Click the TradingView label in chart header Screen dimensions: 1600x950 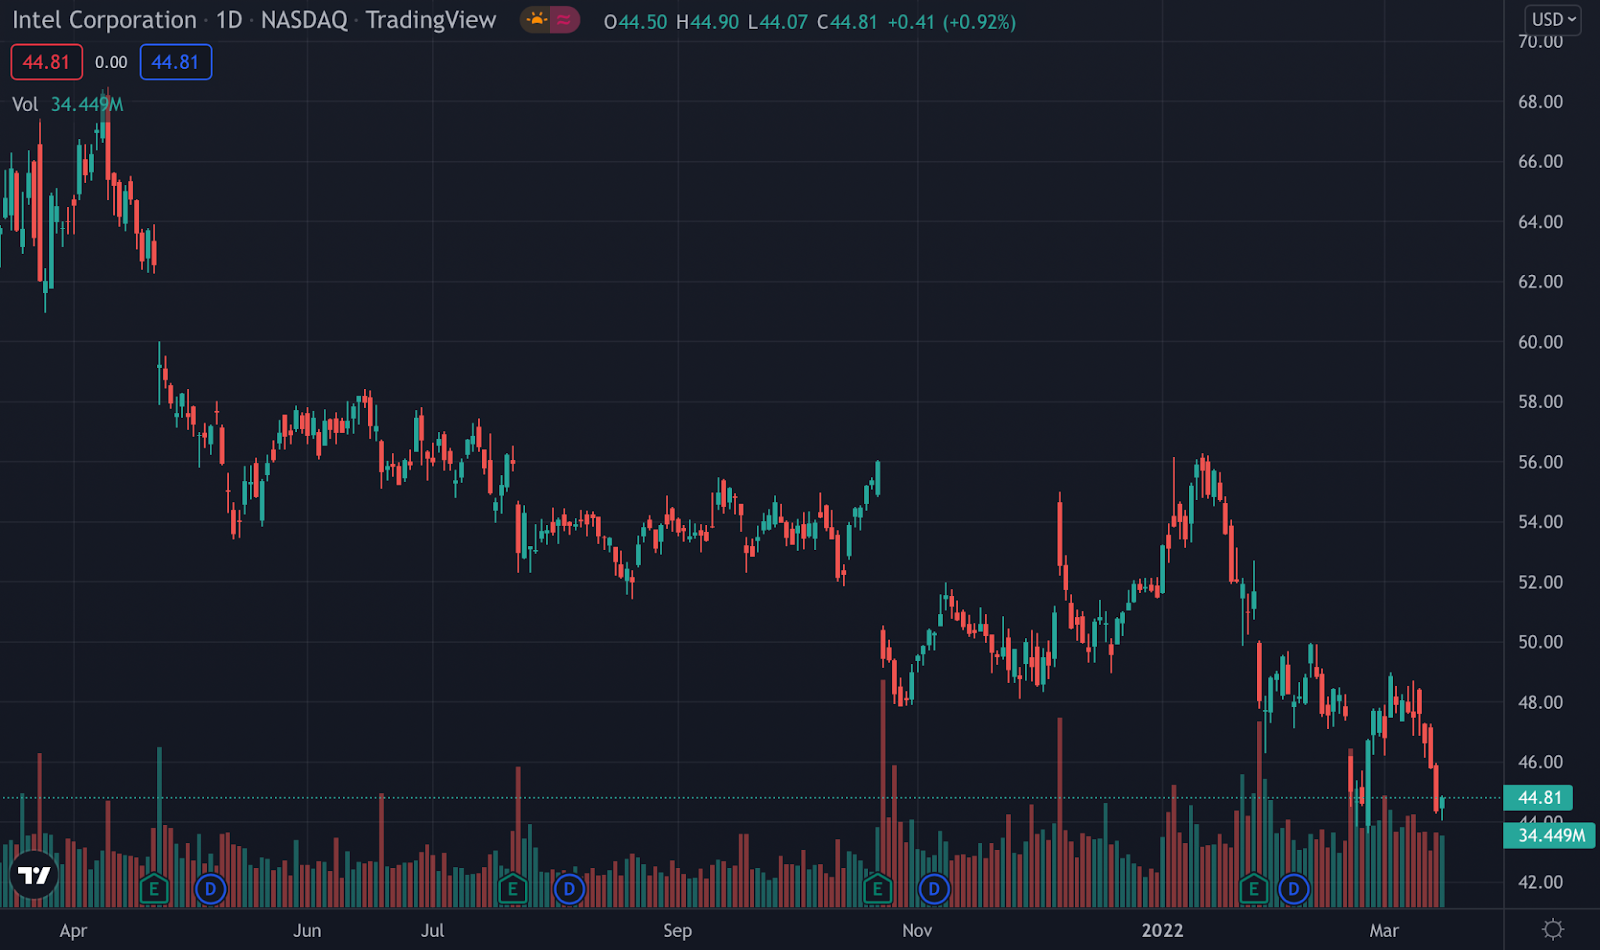click(x=431, y=20)
